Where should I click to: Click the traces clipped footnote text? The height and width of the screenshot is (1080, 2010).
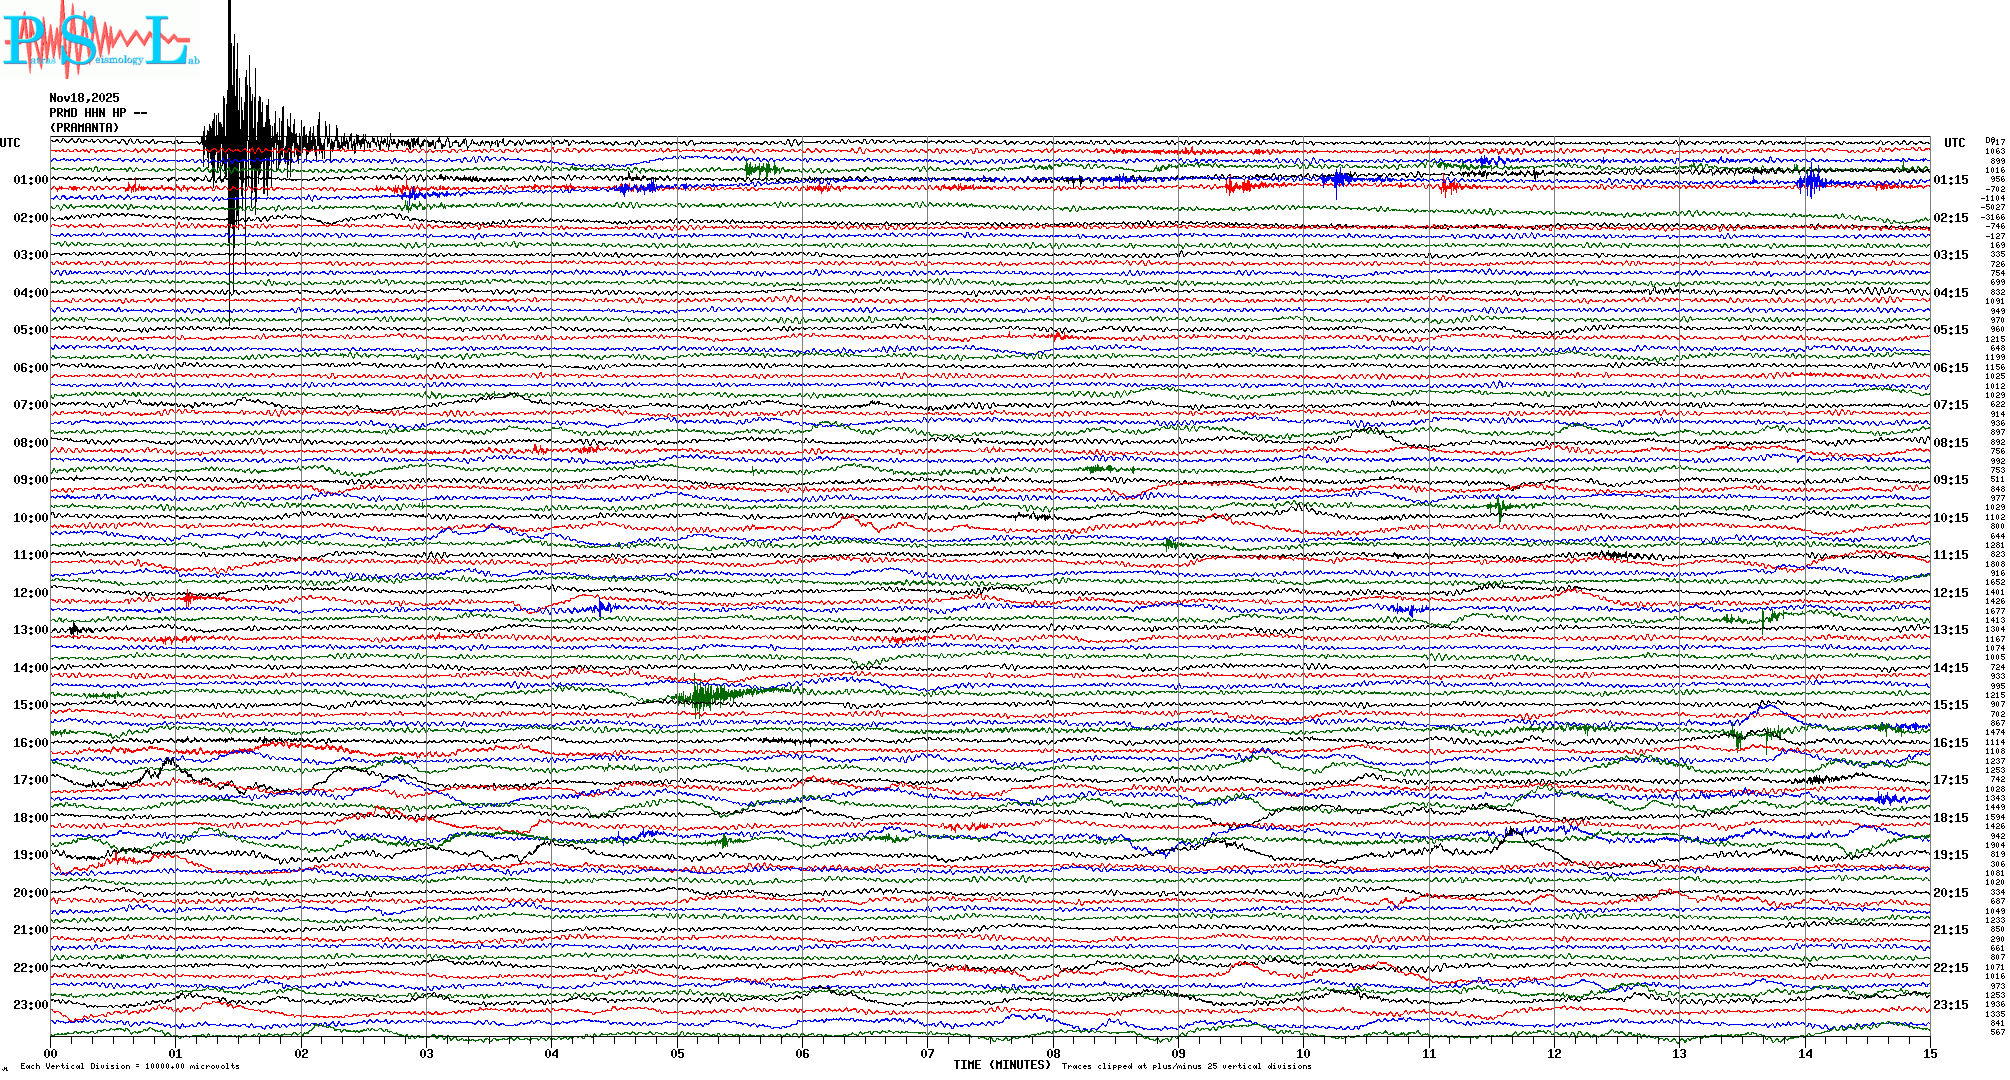[1186, 1066]
